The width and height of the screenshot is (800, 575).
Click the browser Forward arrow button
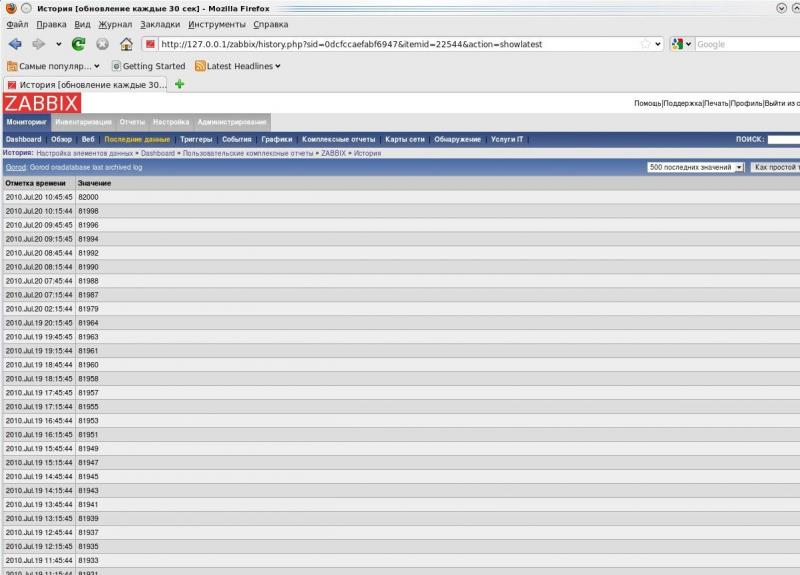point(38,44)
